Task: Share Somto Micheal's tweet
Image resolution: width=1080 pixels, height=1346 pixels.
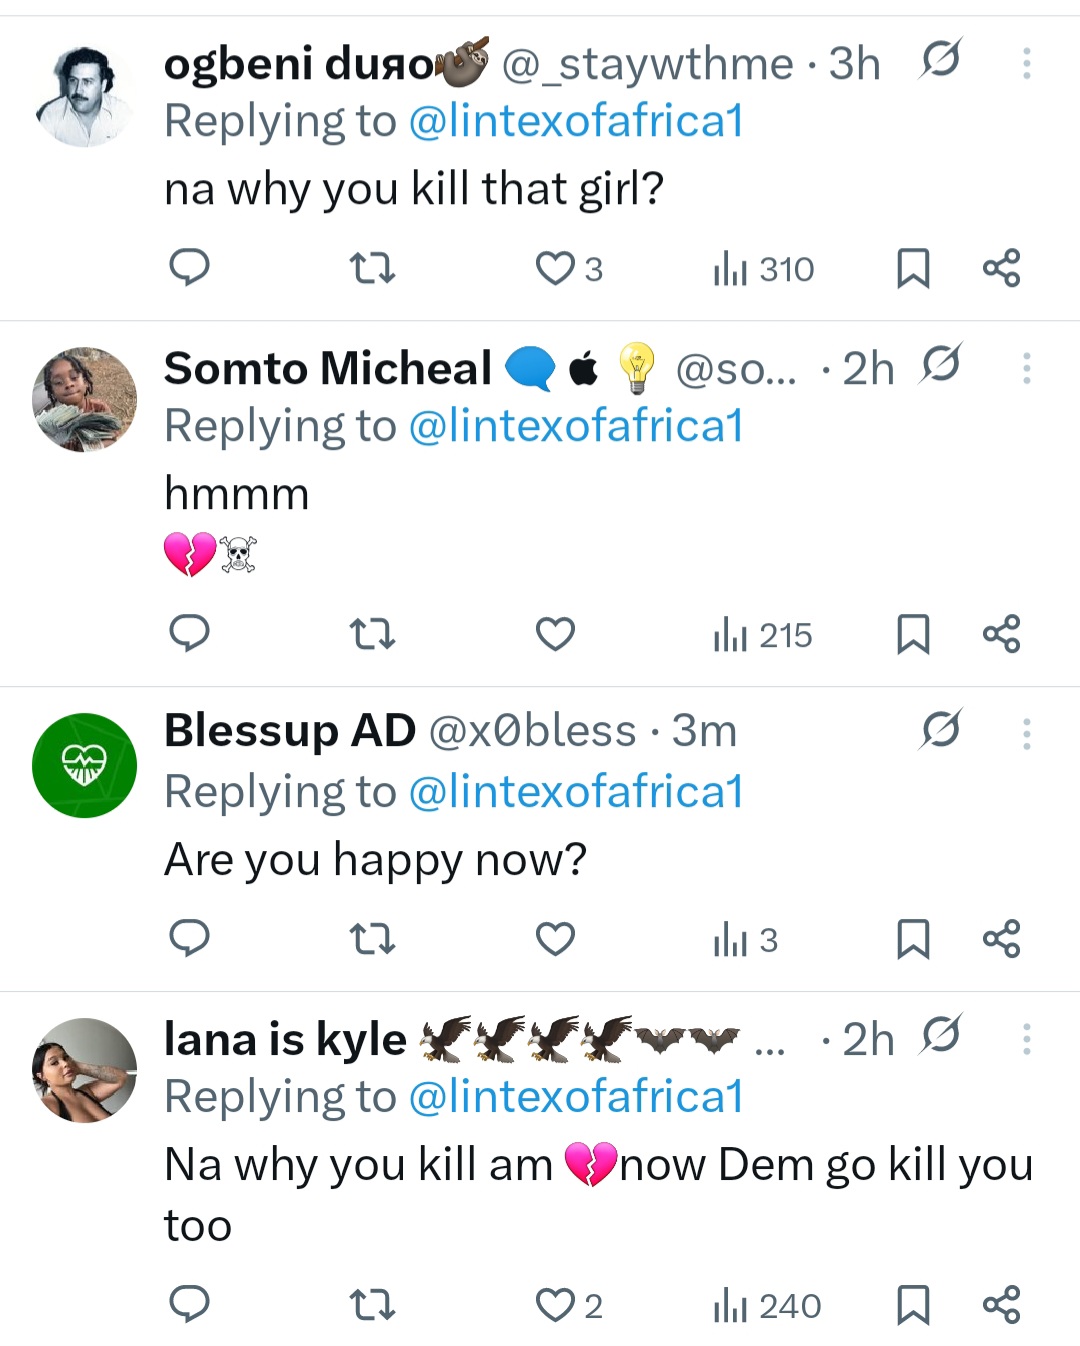Action: tap(1001, 634)
